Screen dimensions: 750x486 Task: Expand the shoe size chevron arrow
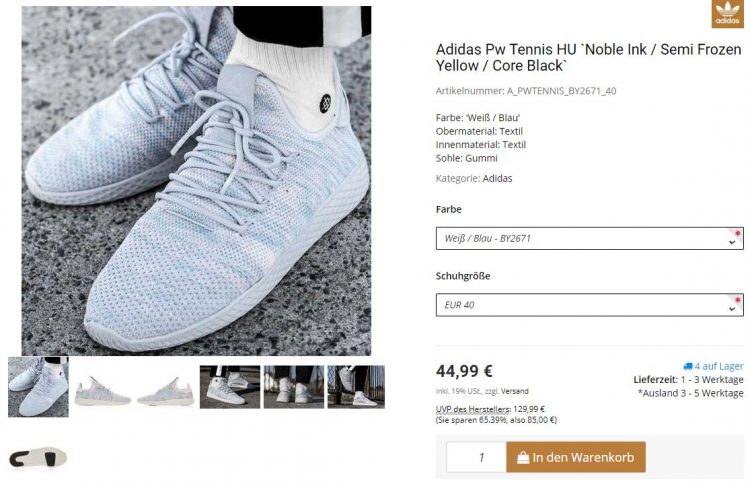coord(732,309)
